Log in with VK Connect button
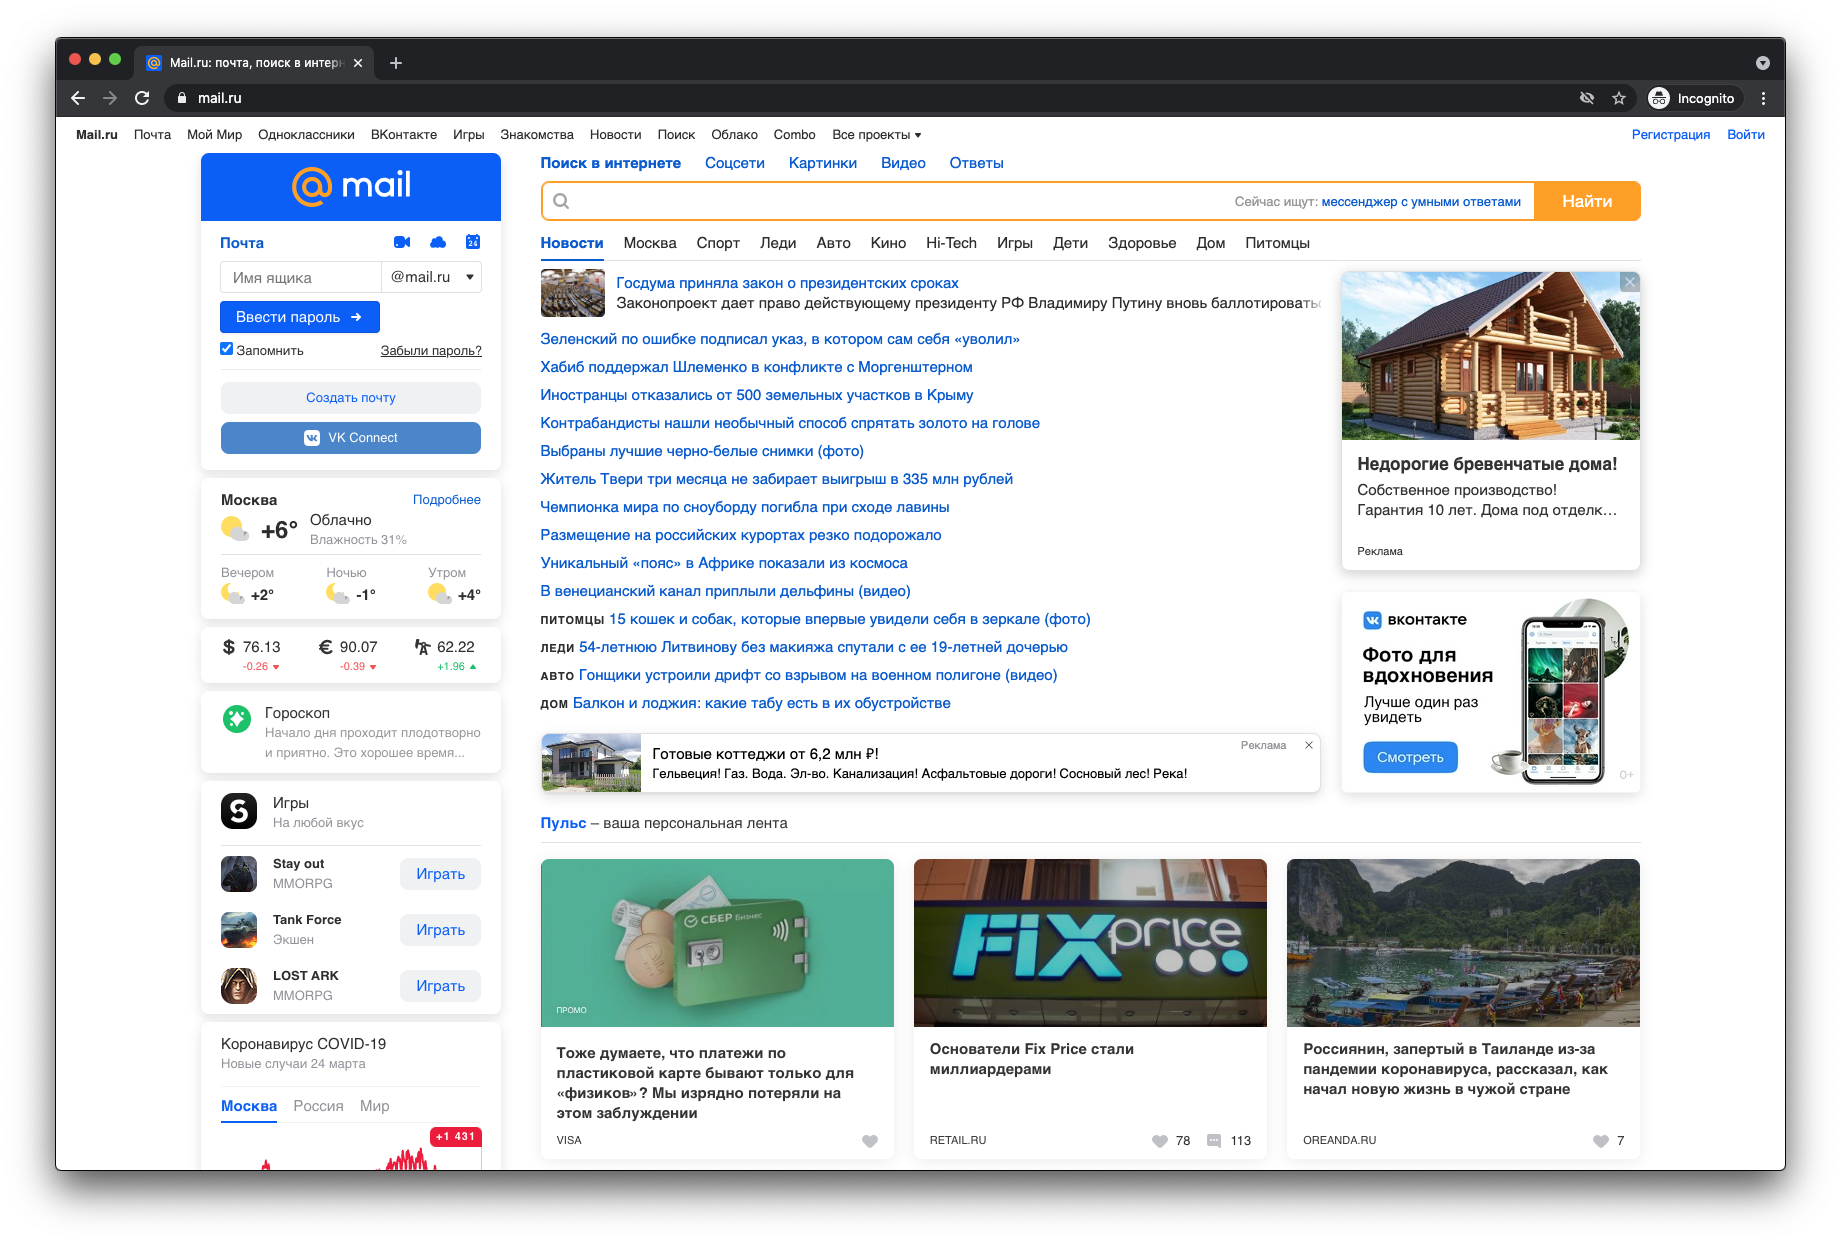Viewport: 1841px width, 1244px height. tap(351, 438)
